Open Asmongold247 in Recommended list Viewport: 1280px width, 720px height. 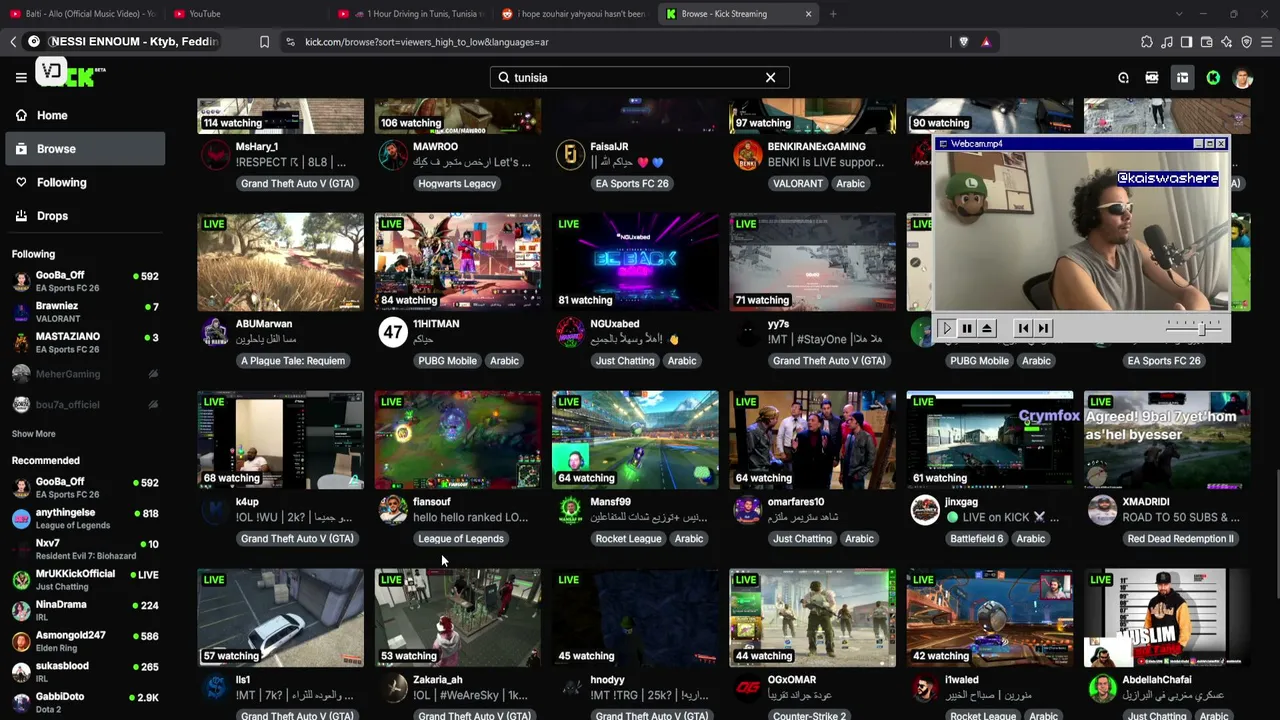pos(85,641)
